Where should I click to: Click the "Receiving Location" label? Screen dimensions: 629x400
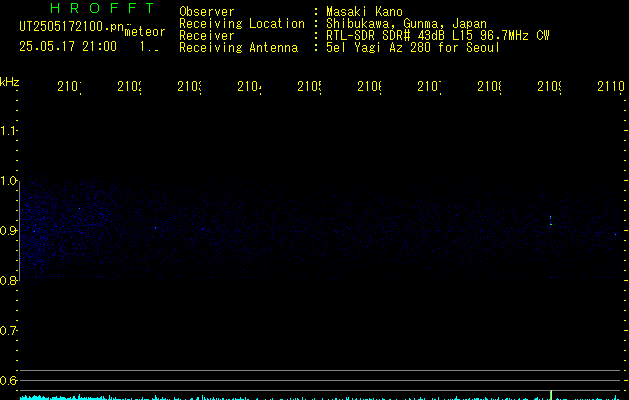[x=242, y=24]
